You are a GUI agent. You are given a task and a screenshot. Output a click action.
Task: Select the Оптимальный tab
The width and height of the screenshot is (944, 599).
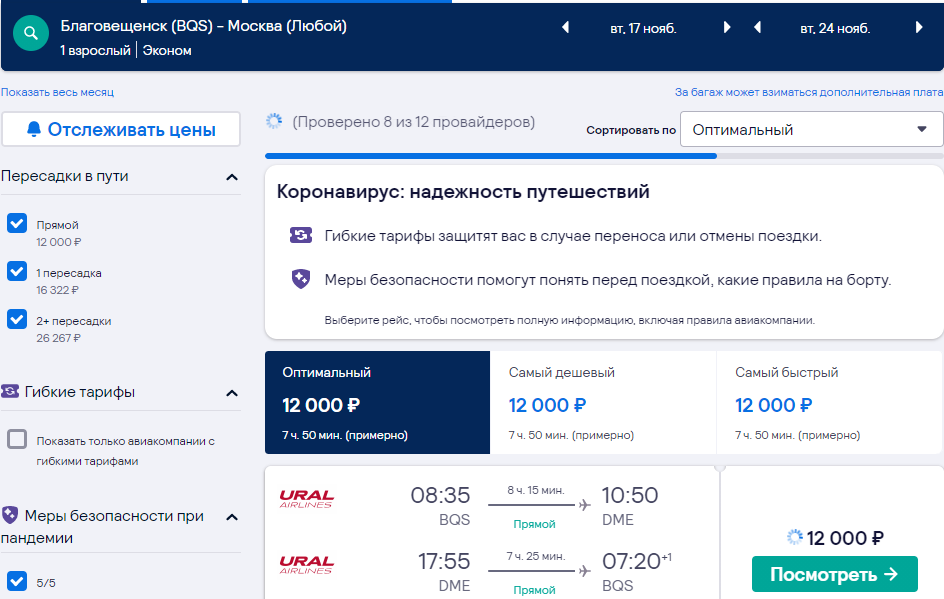coord(377,402)
